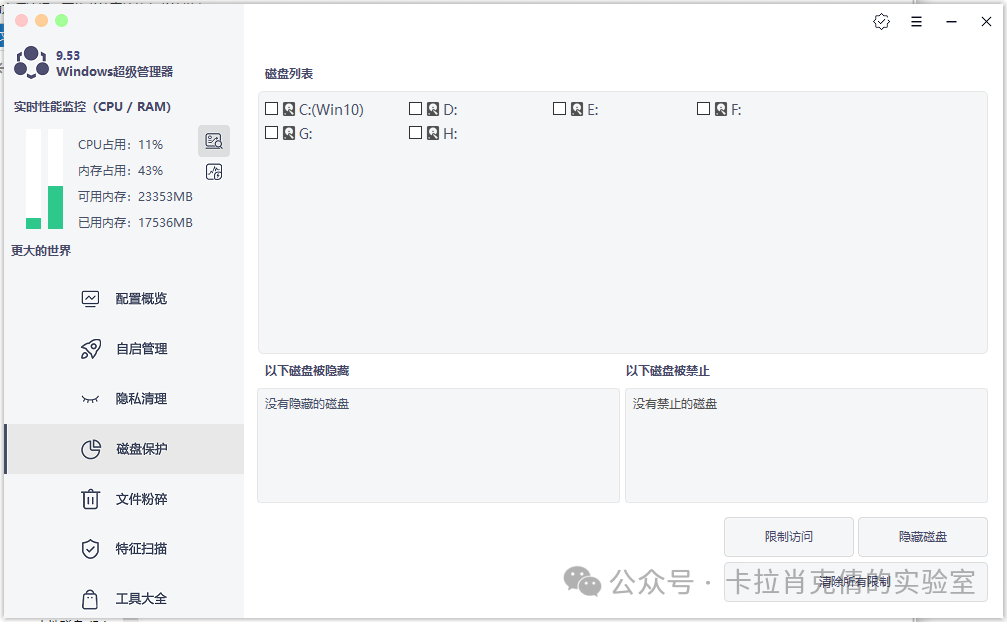This screenshot has width=1007, height=622.
Task: Select the F: drive checkbox
Action: pyautogui.click(x=703, y=109)
